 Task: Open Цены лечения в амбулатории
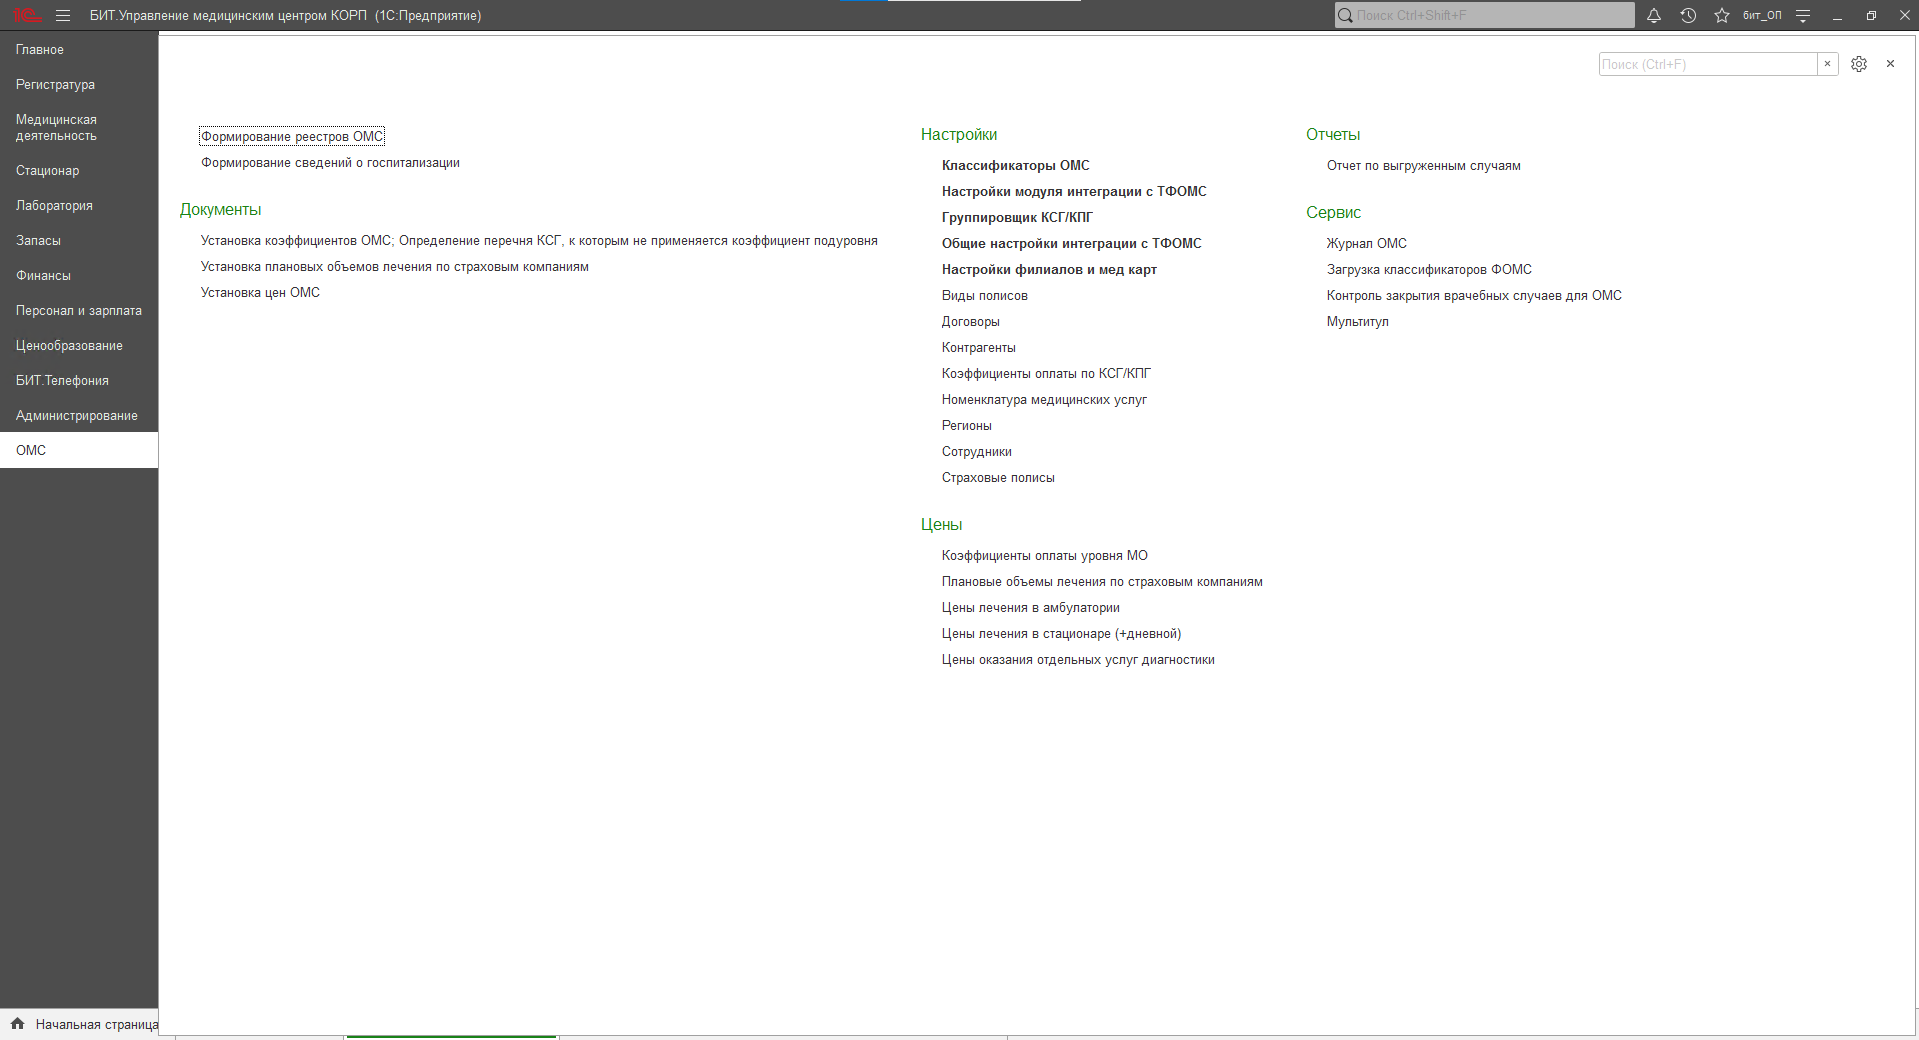point(1030,607)
